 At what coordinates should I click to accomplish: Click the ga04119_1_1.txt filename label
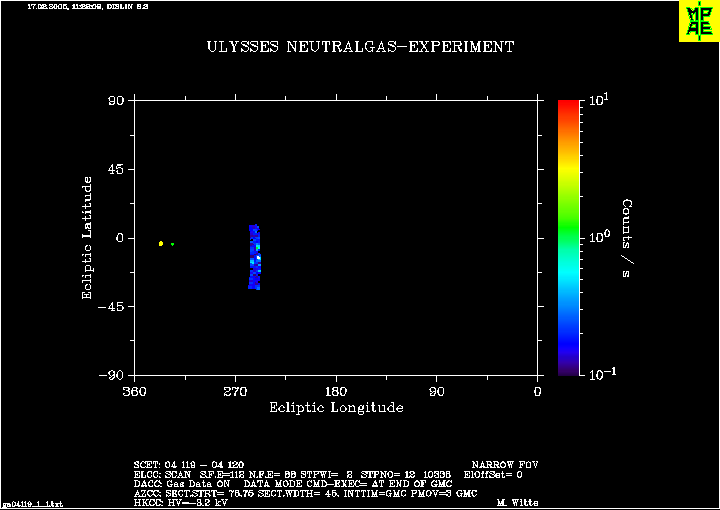point(33,504)
